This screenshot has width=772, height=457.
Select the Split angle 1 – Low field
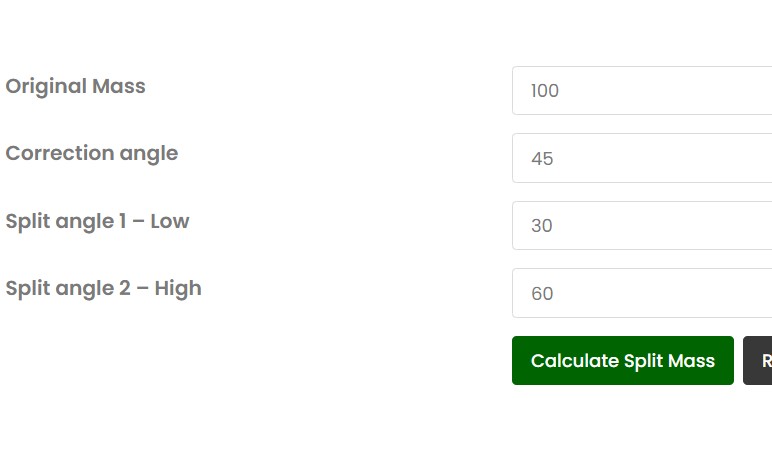click(x=640, y=225)
